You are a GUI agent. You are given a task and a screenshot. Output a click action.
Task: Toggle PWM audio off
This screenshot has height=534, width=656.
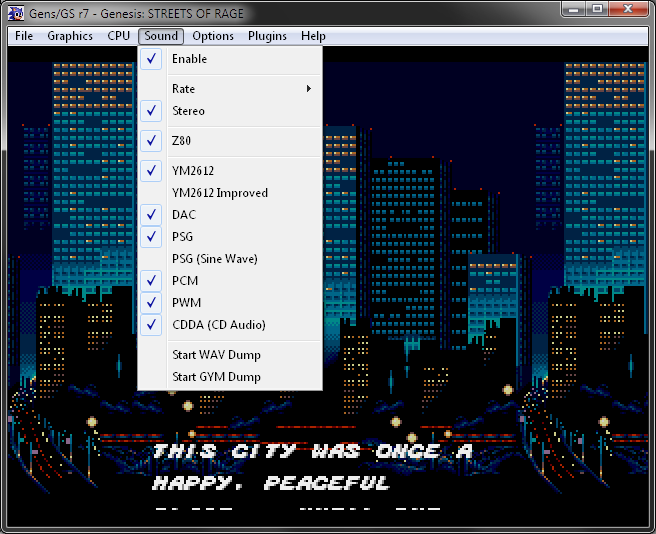pyautogui.click(x=186, y=303)
